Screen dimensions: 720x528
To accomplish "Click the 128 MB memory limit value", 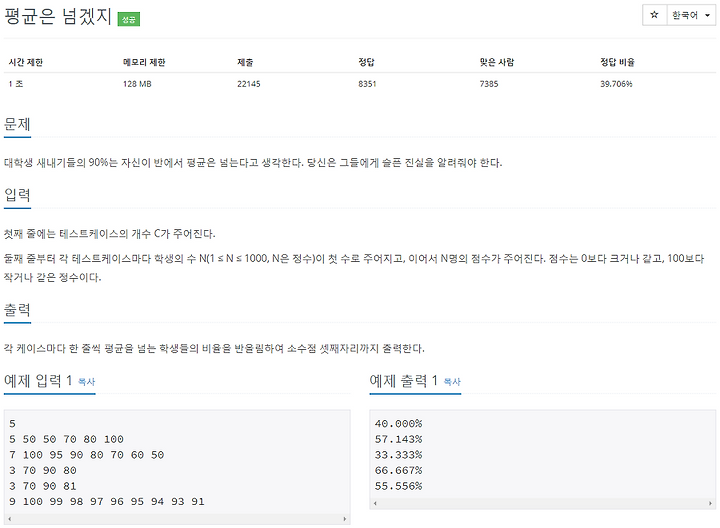I will point(137,84).
